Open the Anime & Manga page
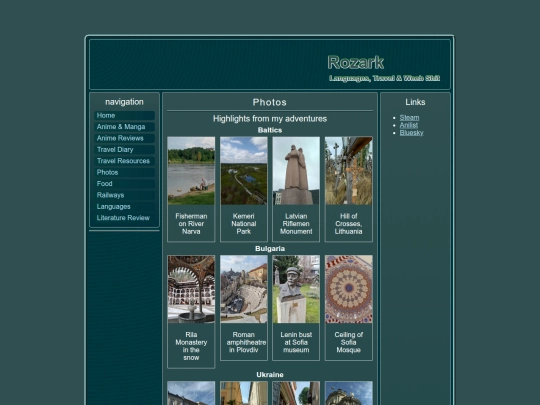 pyautogui.click(x=124, y=127)
